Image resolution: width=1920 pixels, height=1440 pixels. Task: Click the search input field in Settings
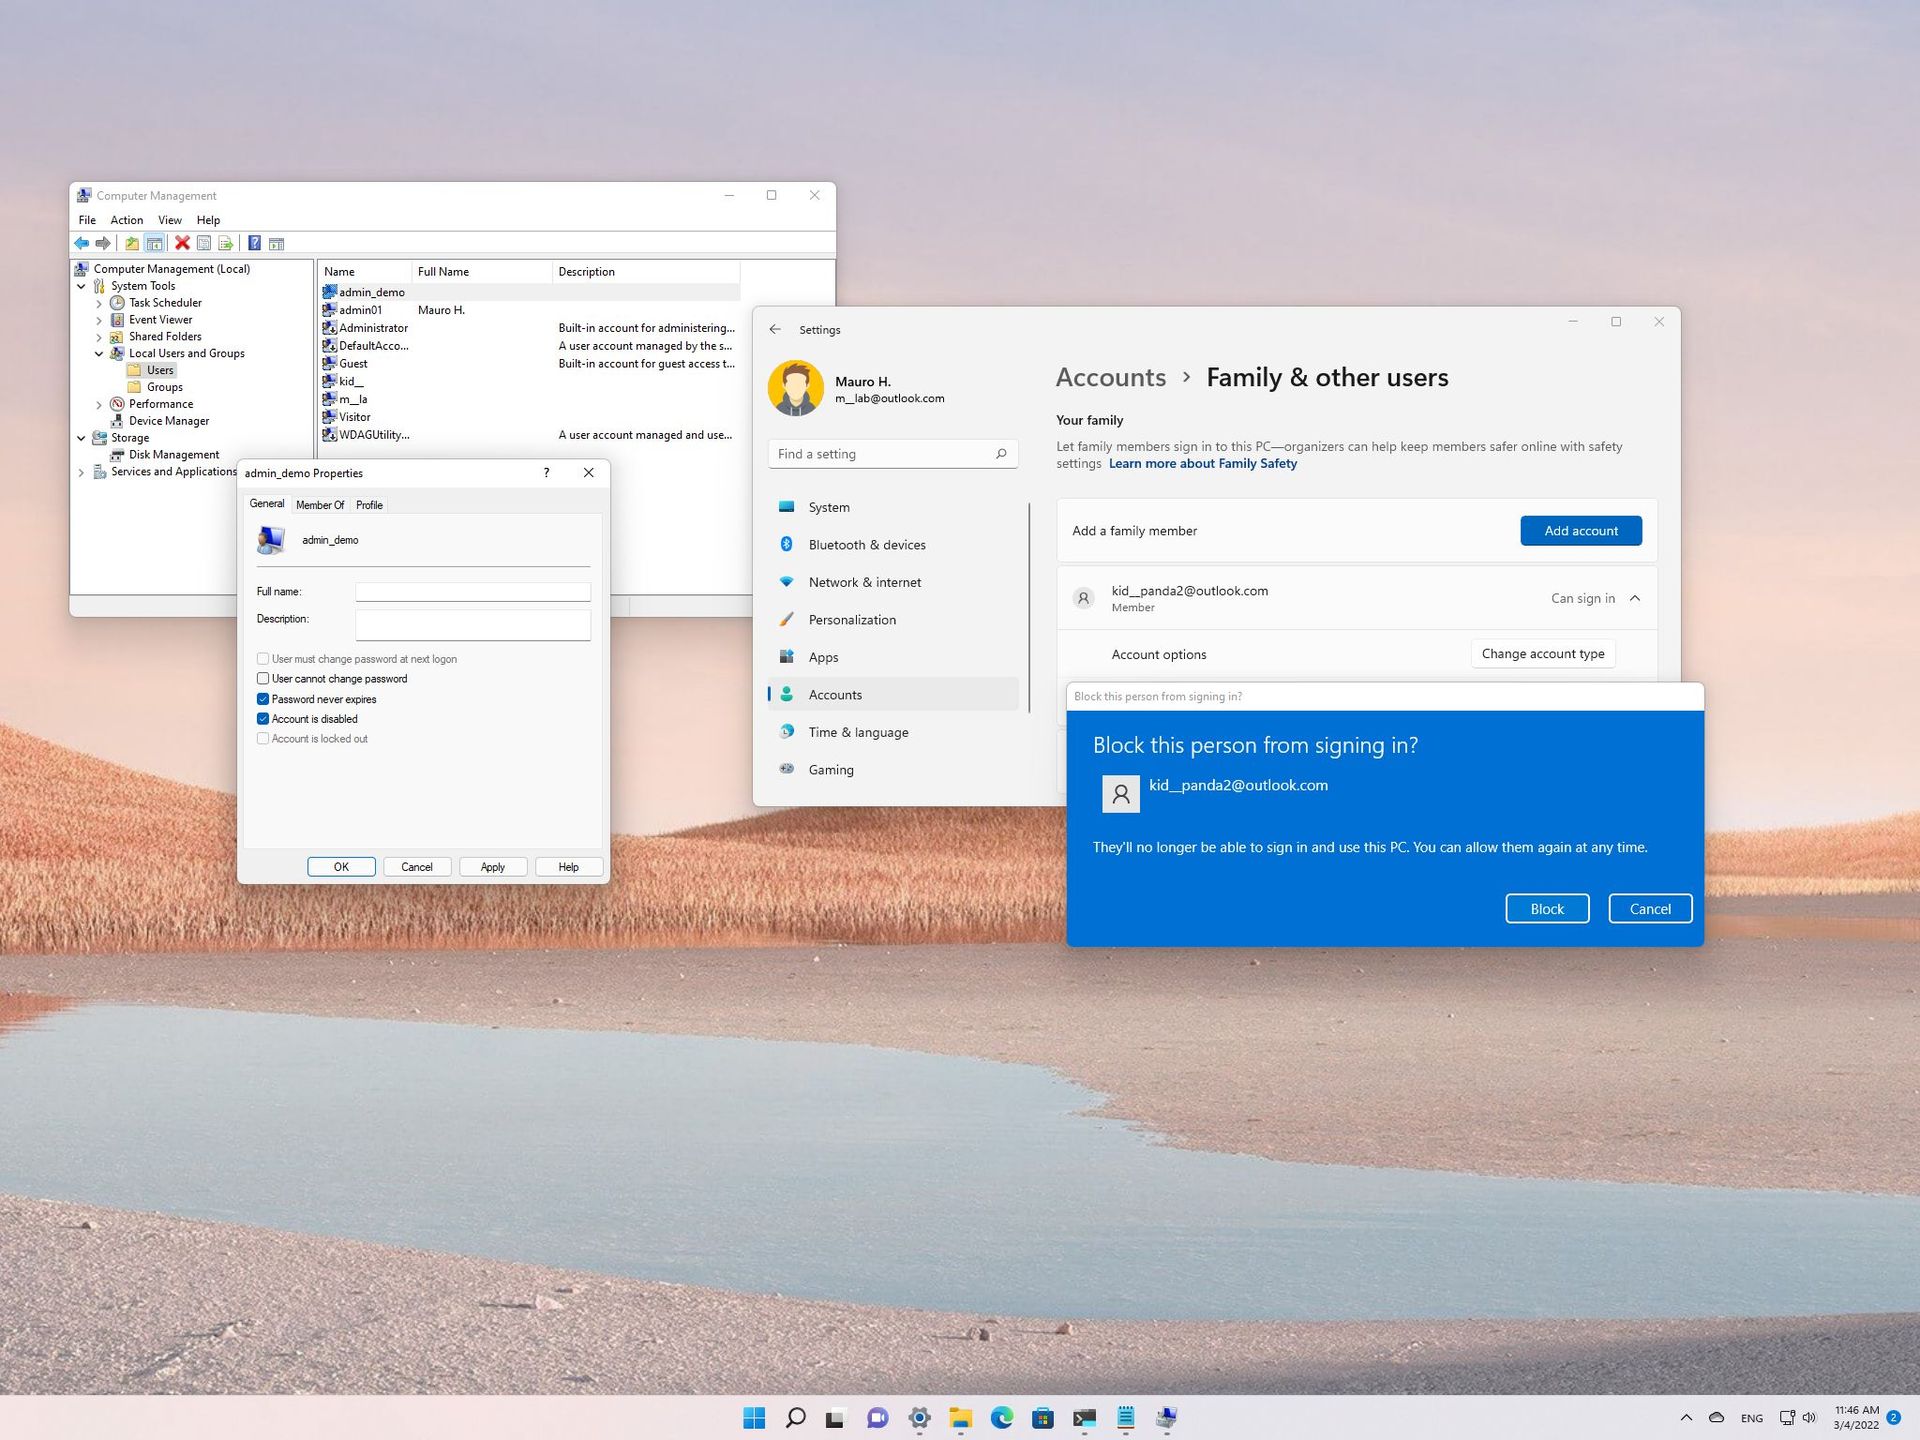tap(890, 452)
